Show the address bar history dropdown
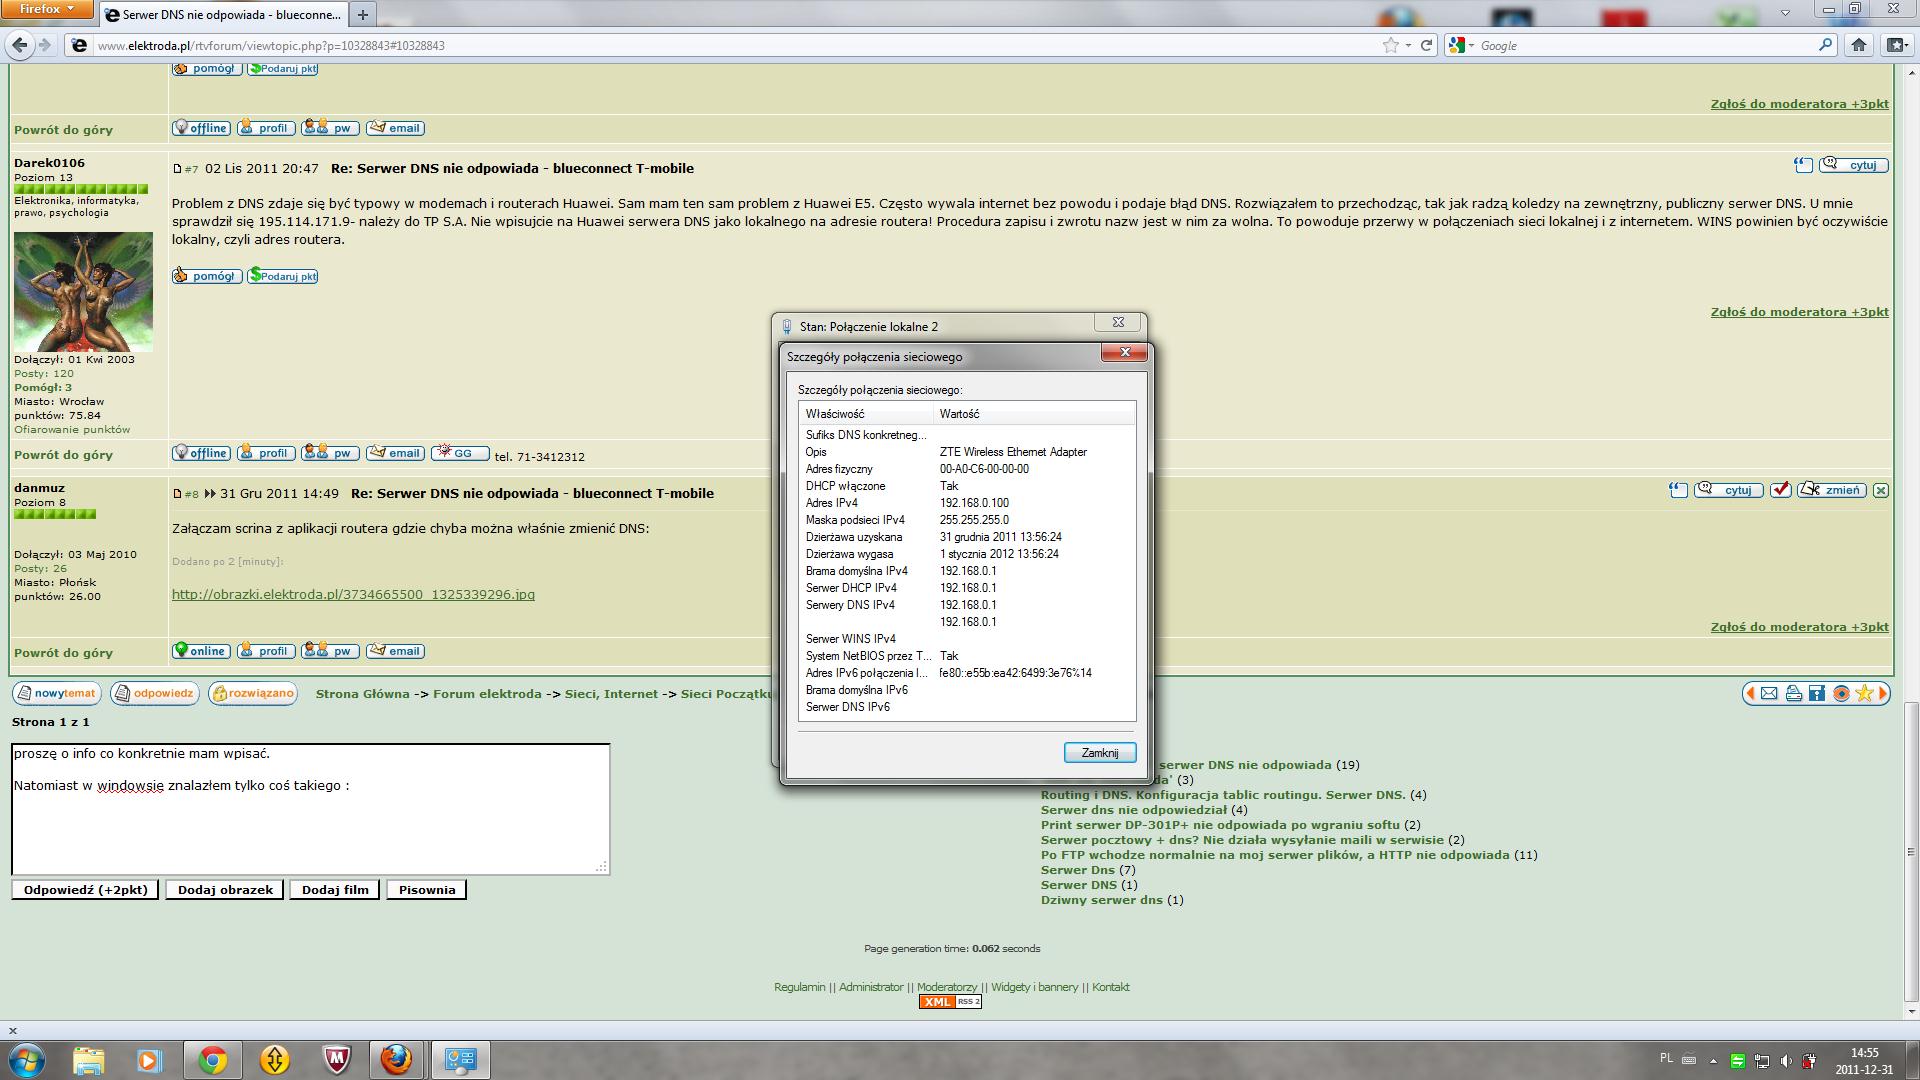The height and width of the screenshot is (1080, 1920). [x=1408, y=45]
